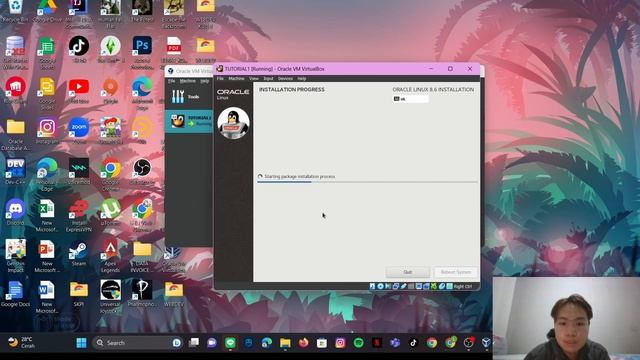Open the uTorrent desktop shortcut
Image resolution: width=640 pixels, height=360 pixels.
coord(111,212)
